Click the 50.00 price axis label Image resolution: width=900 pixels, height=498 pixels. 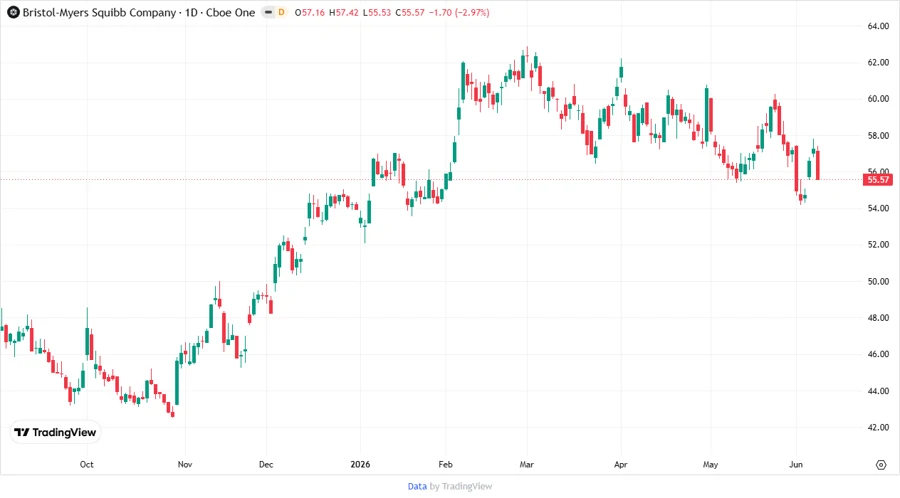click(878, 281)
